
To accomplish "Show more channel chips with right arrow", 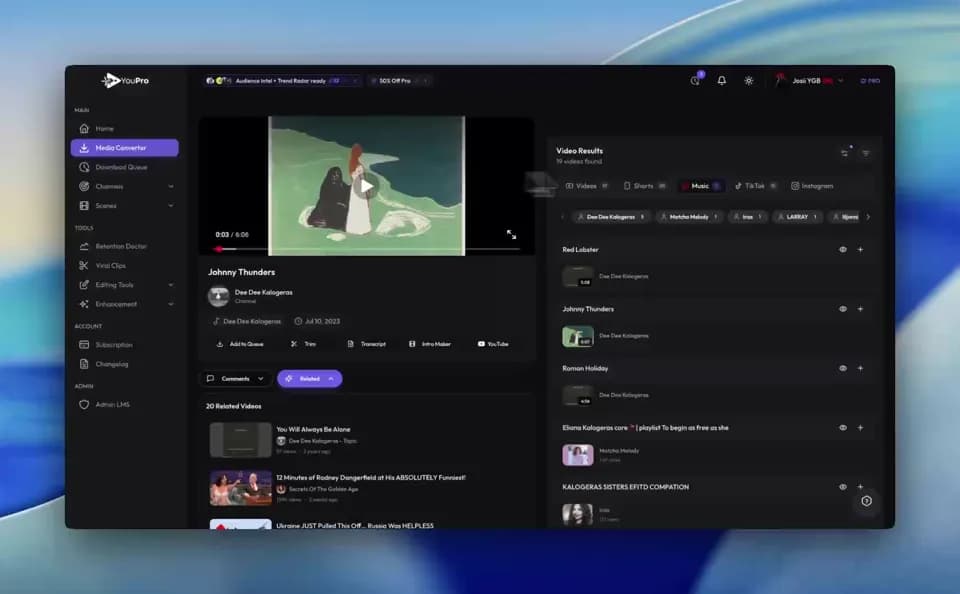I will pos(868,217).
